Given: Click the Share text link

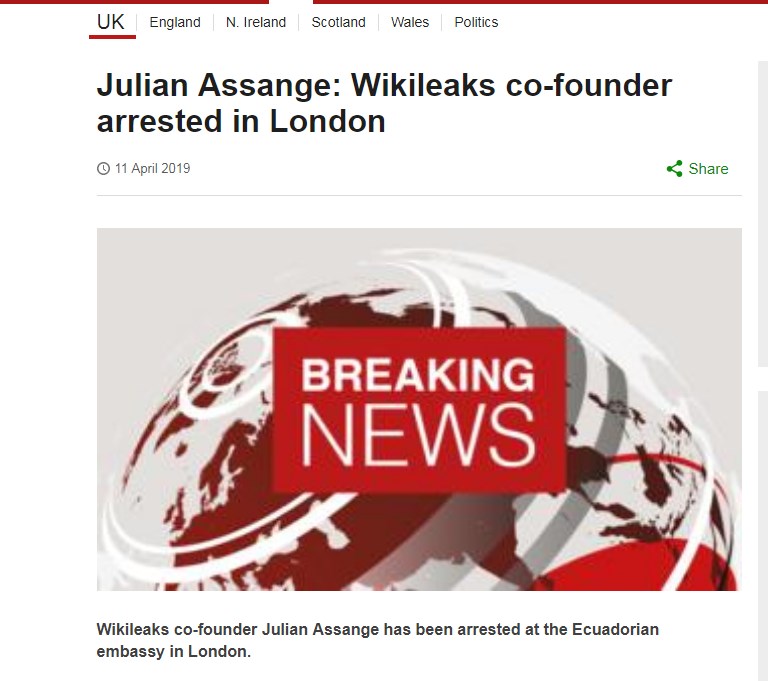Looking at the screenshot, I should coord(708,169).
